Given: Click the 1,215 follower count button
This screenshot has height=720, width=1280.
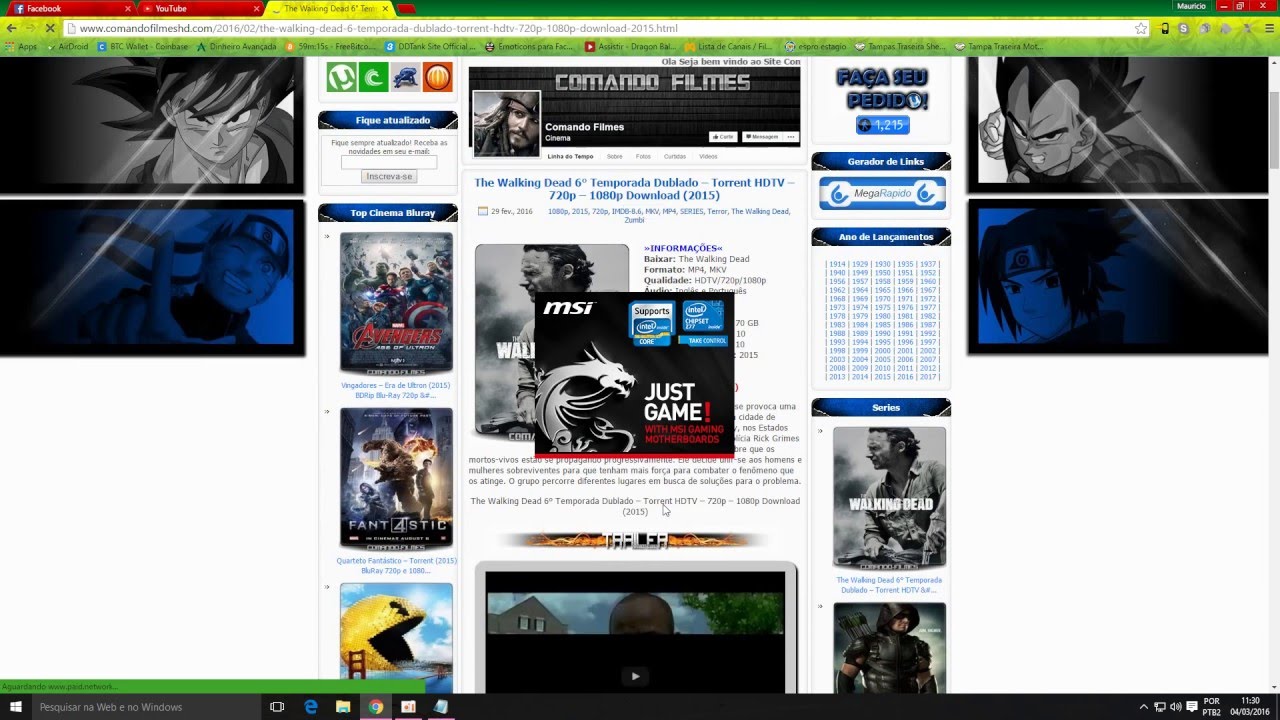Looking at the screenshot, I should click(882, 125).
